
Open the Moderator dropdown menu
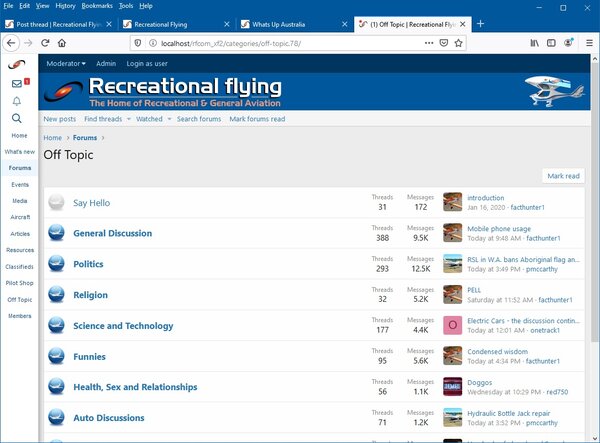tap(67, 63)
